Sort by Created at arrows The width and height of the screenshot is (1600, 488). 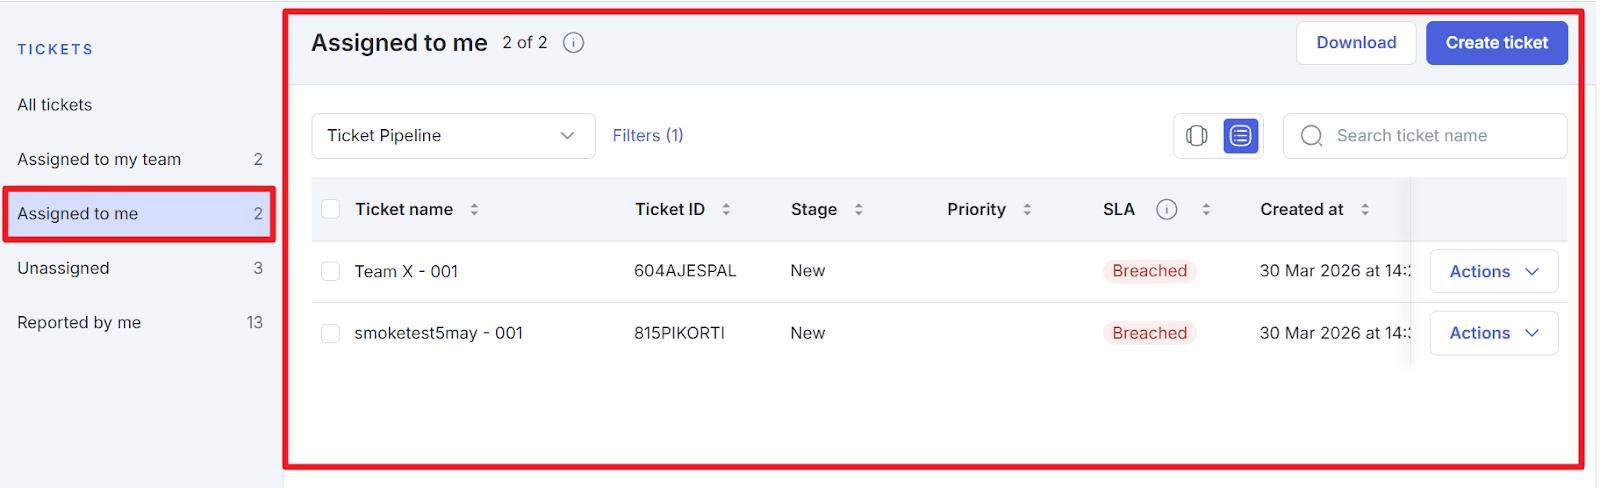pos(1365,209)
